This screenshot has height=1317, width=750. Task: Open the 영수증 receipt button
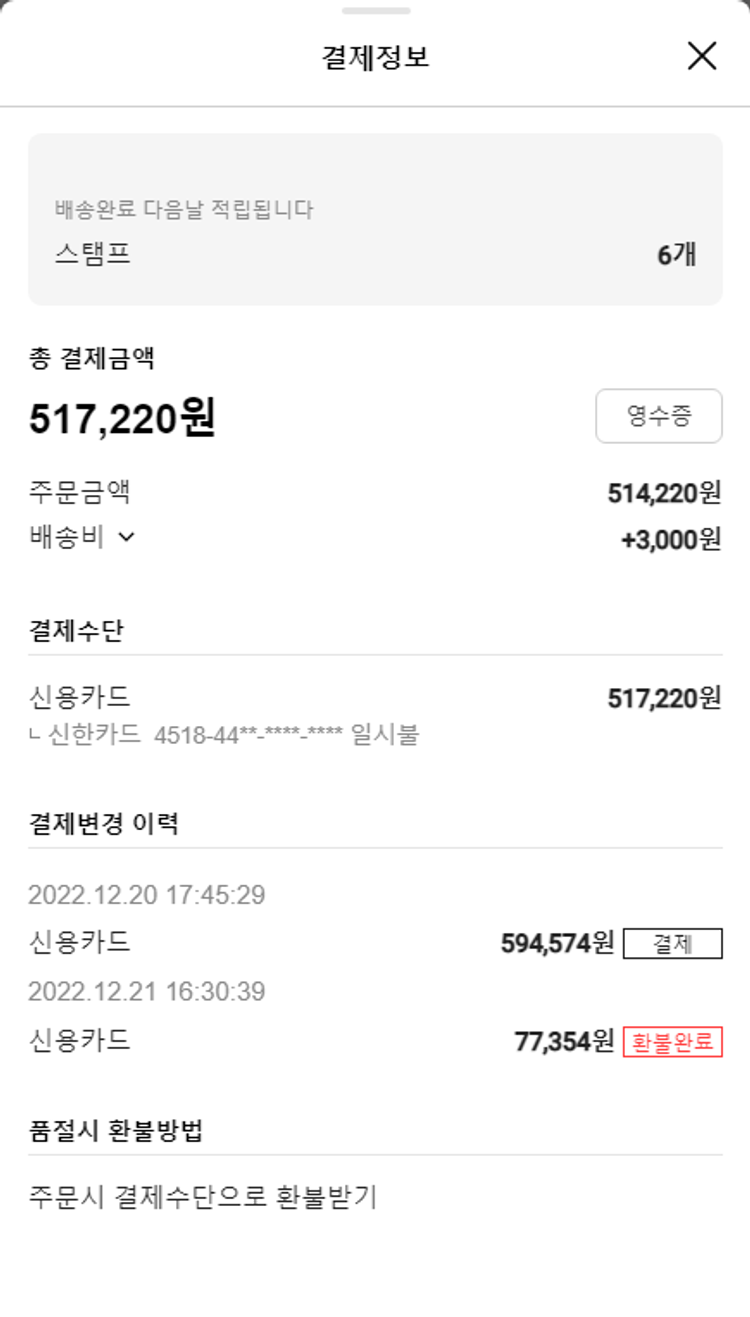(x=658, y=416)
